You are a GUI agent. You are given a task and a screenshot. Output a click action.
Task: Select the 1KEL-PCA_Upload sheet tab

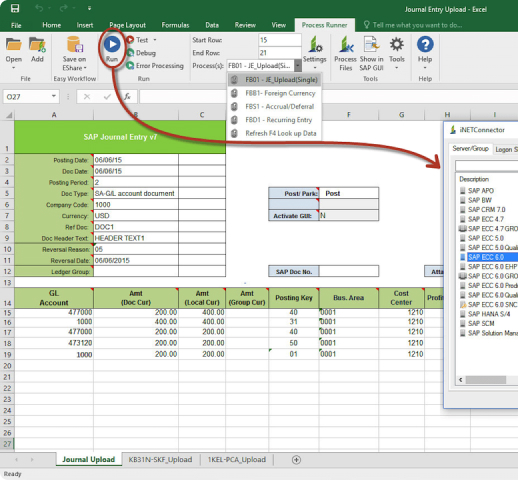pyautogui.click(x=237, y=460)
